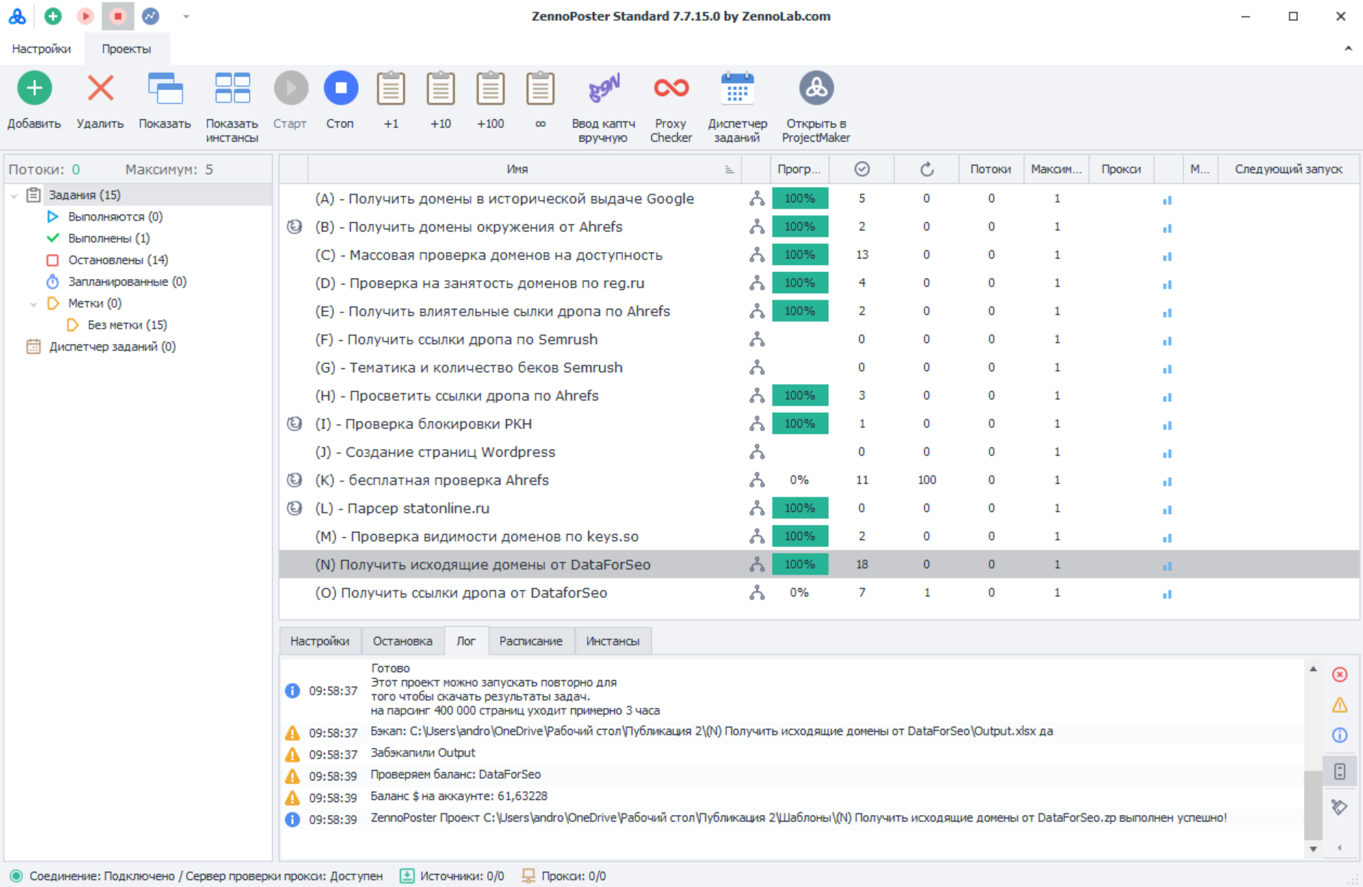Click the schedule icon beside row (B)
This screenshot has height=887, width=1363.
[294, 227]
